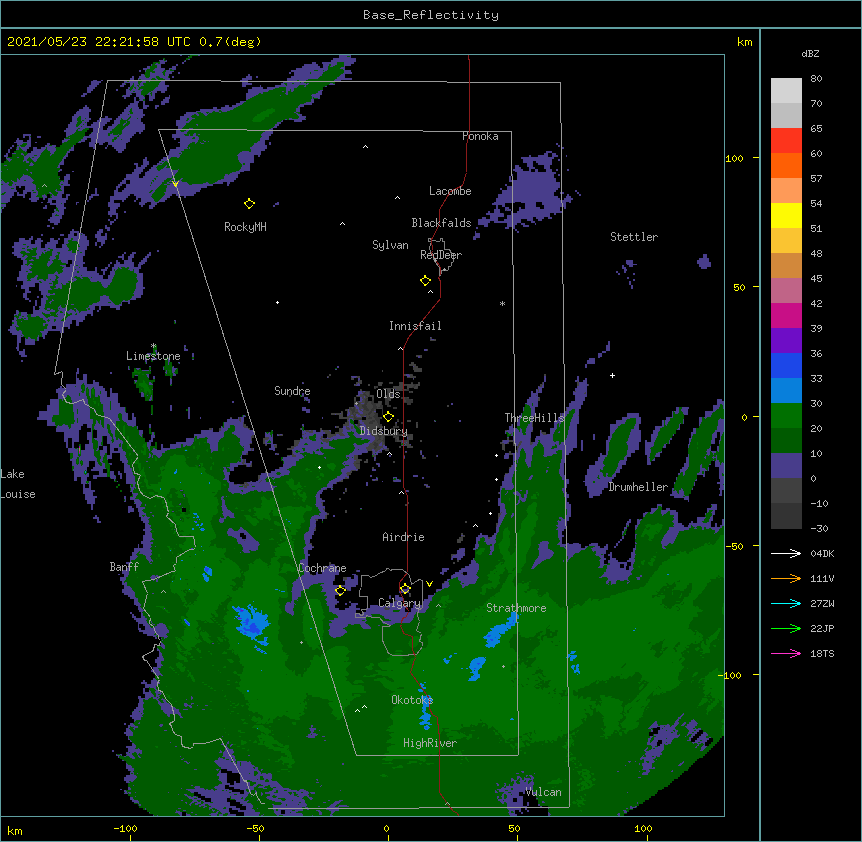862x842 pixels.
Task: Click the orange 57-60 dBZ color swatch
Action: (786, 166)
